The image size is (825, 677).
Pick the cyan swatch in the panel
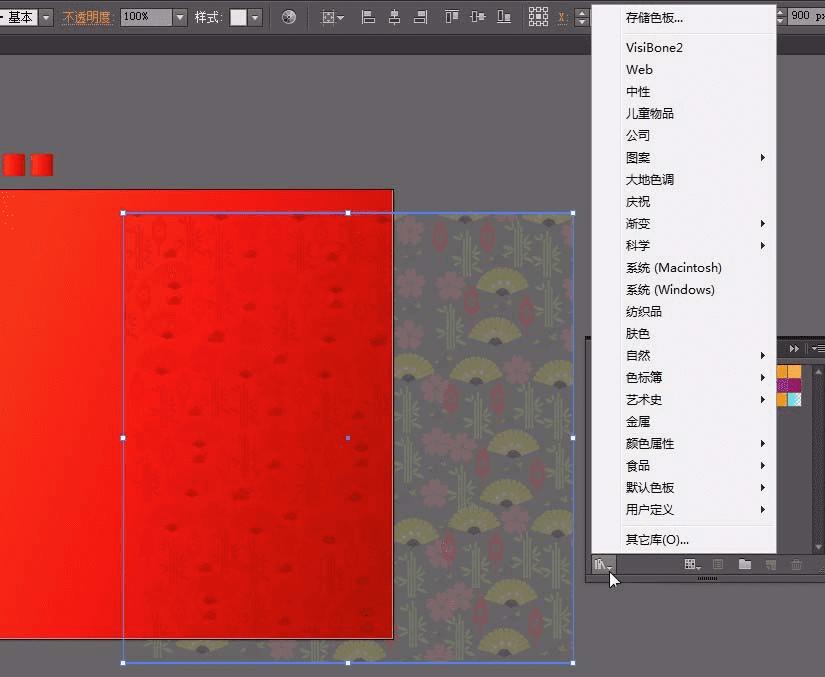[x=795, y=399]
